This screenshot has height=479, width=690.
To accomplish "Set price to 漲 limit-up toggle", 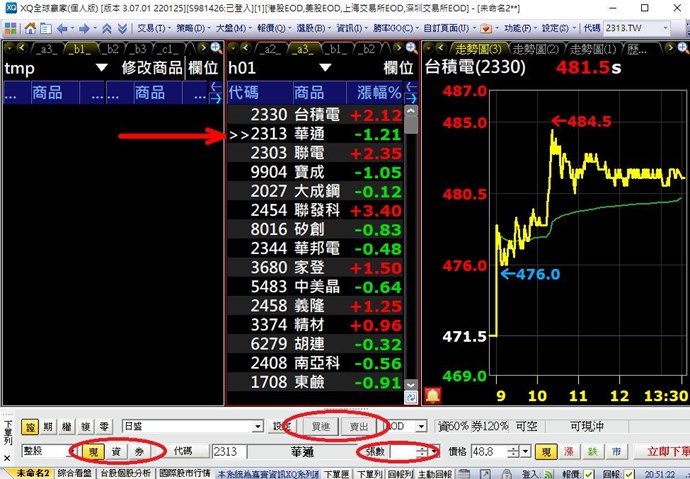I will (569, 452).
